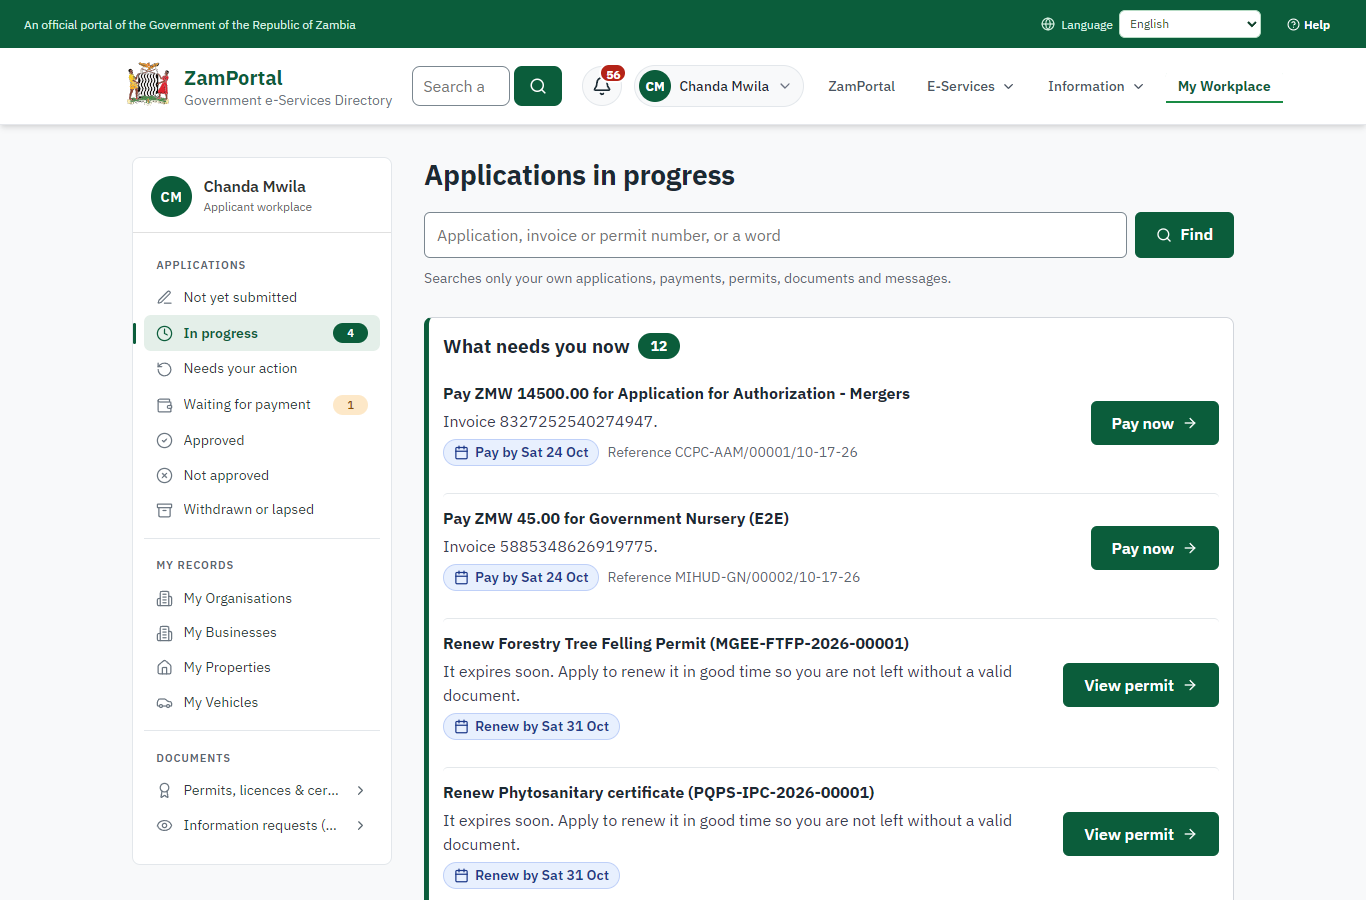Click the Renew by Sat 31 Oct chip for Phytosanitary
The image size is (1366, 900).
[531, 875]
